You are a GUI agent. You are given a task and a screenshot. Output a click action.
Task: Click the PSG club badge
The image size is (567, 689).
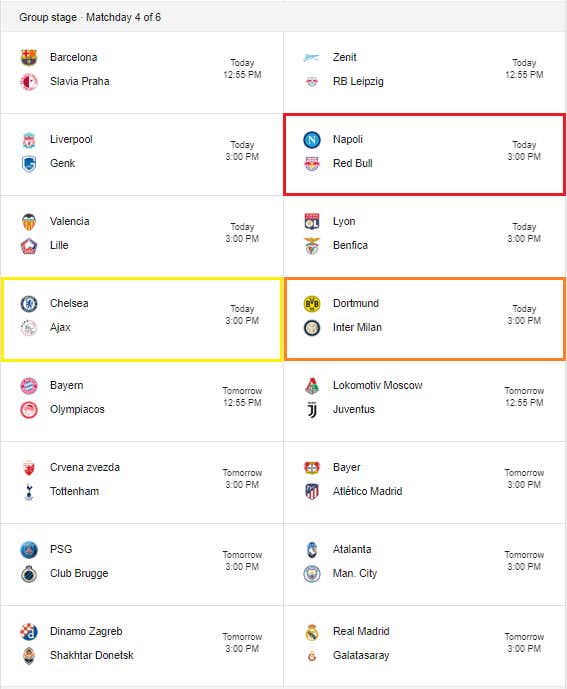pos(29,550)
